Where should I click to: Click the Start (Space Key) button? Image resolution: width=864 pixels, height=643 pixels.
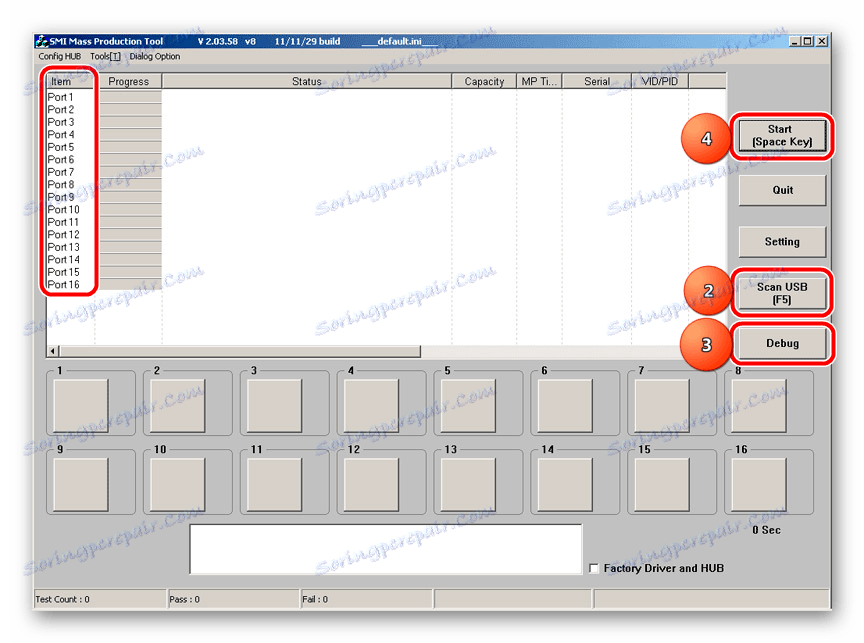click(781, 136)
